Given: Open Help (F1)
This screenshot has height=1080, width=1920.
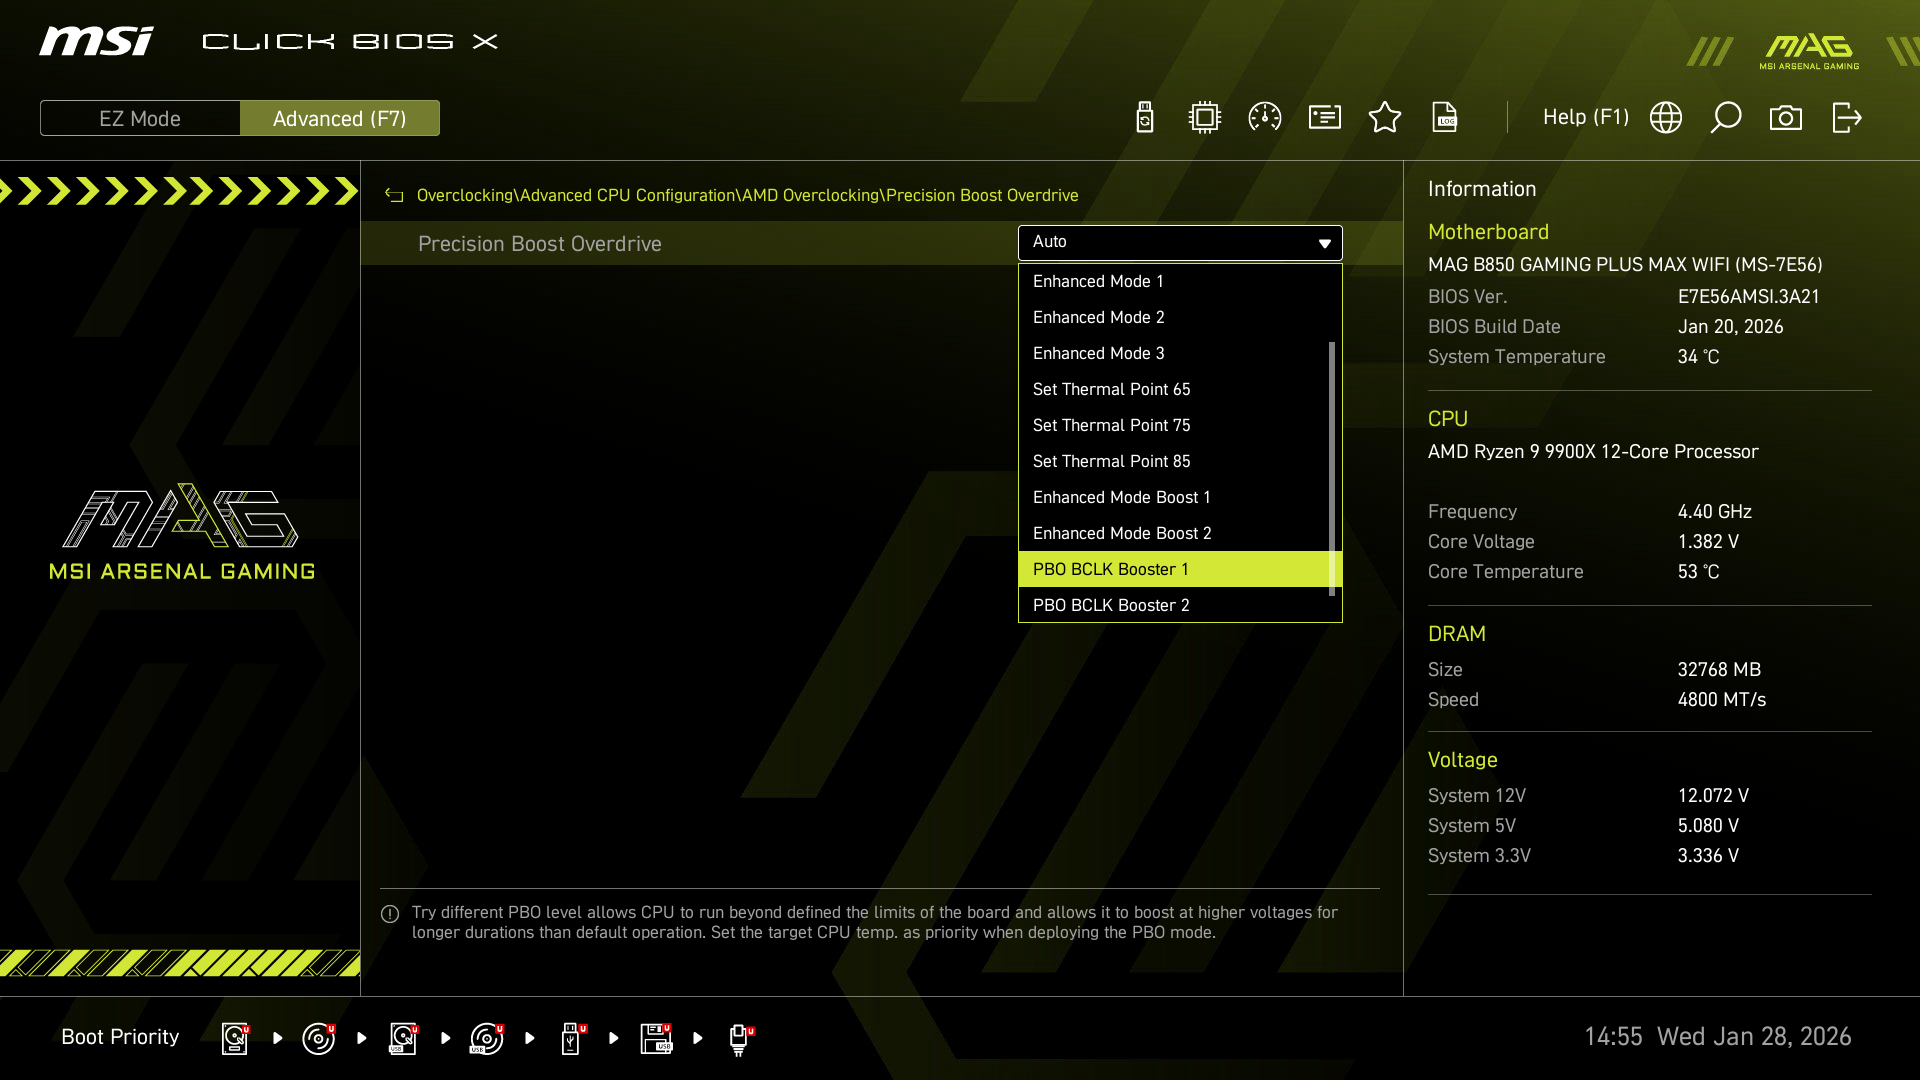Looking at the screenshot, I should coord(1585,118).
